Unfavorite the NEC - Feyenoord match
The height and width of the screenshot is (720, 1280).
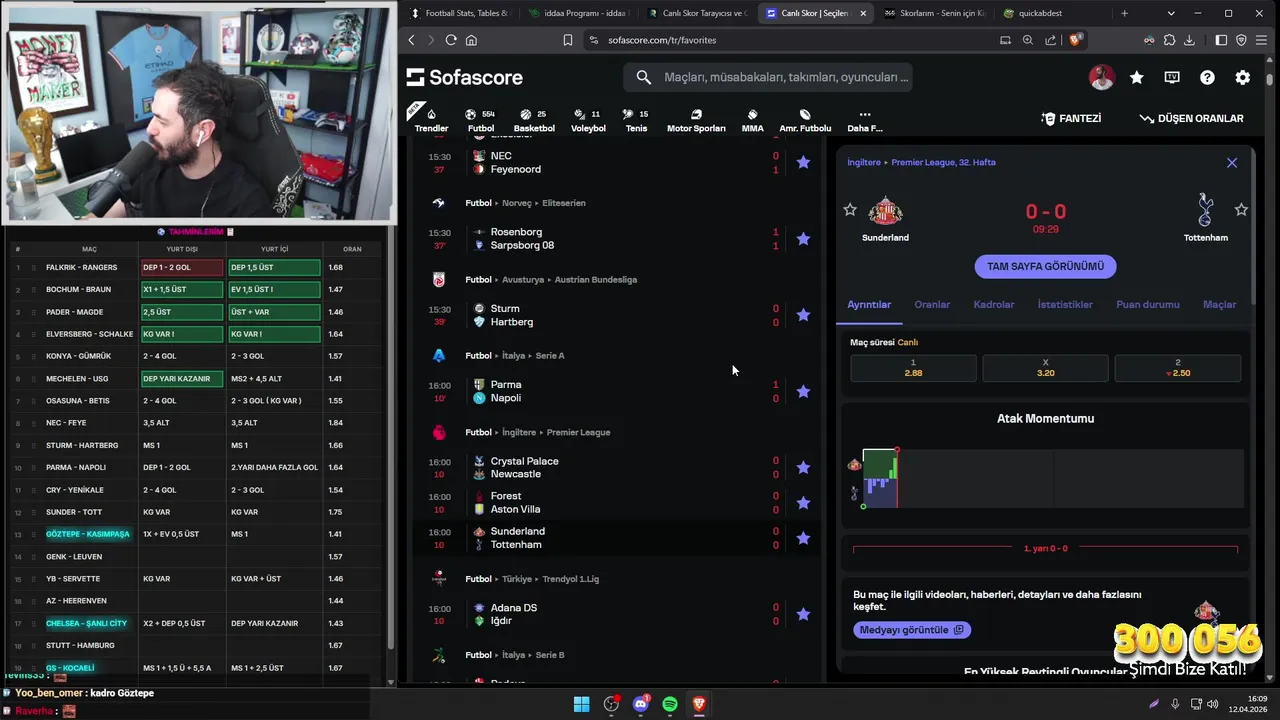[x=803, y=162]
